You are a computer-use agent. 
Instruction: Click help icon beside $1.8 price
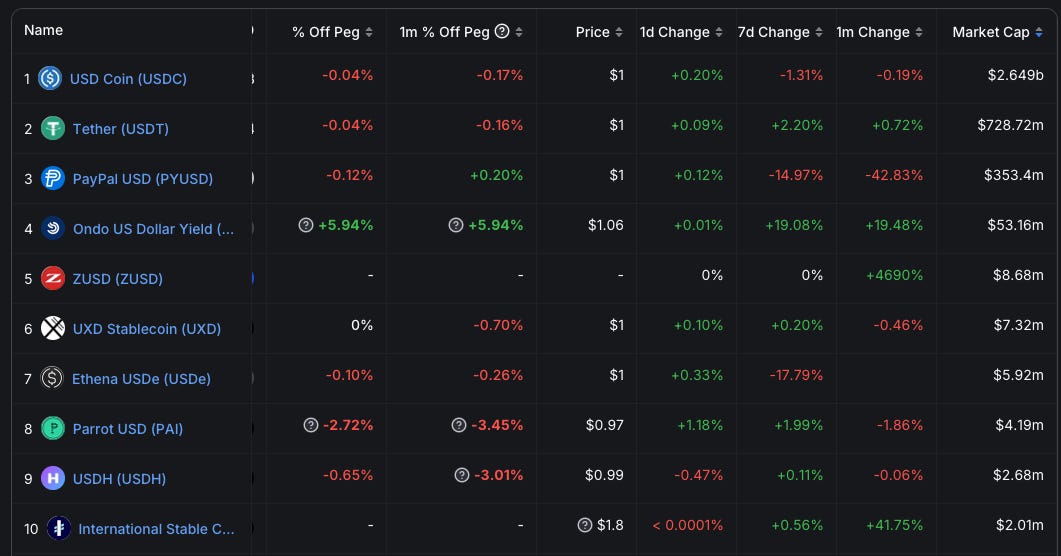pos(585,525)
